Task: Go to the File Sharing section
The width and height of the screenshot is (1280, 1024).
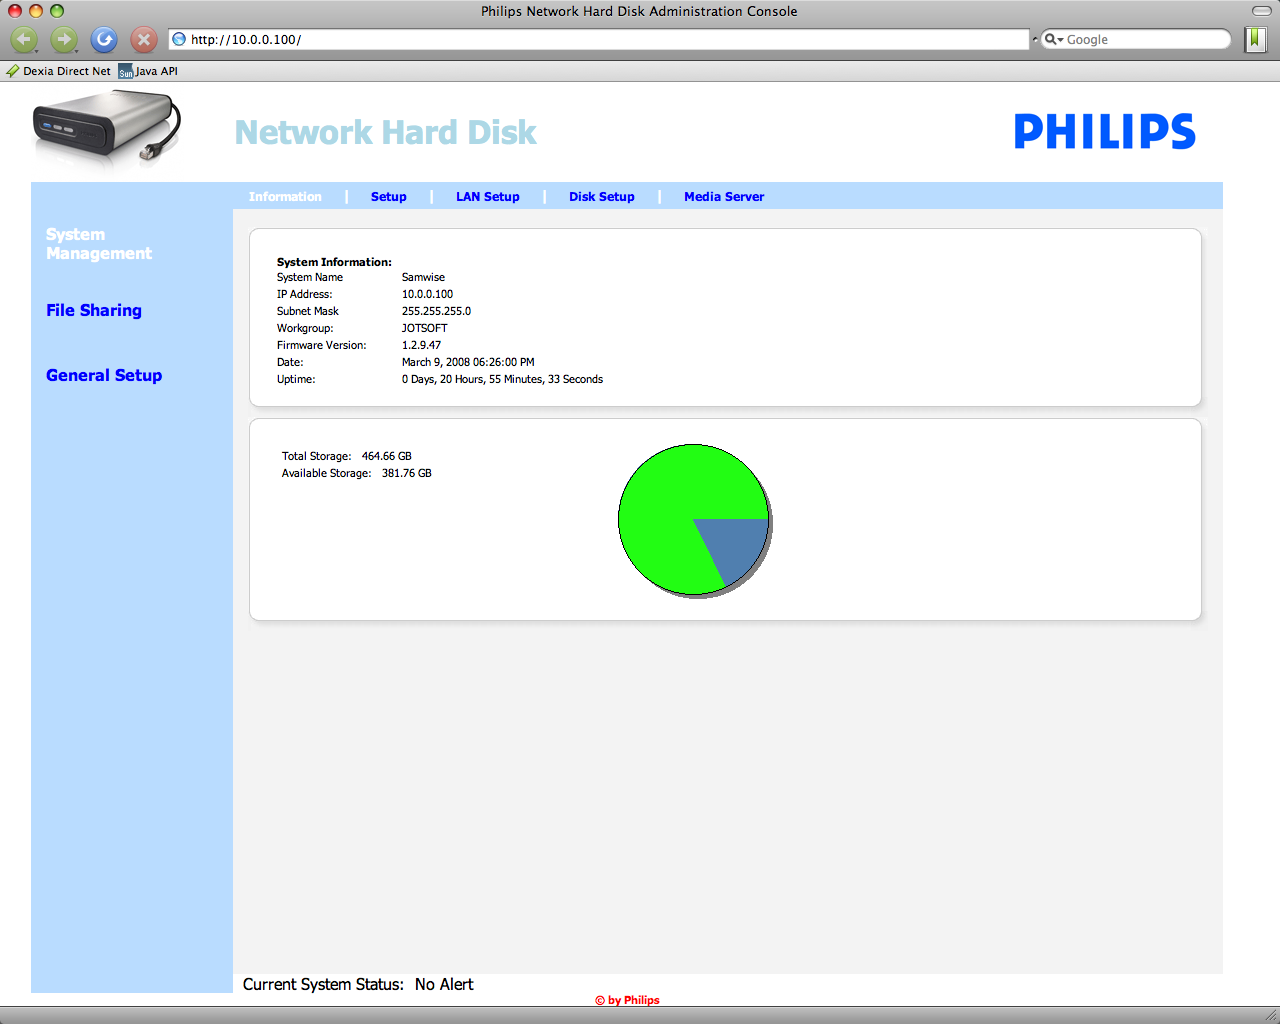Action: click(94, 310)
